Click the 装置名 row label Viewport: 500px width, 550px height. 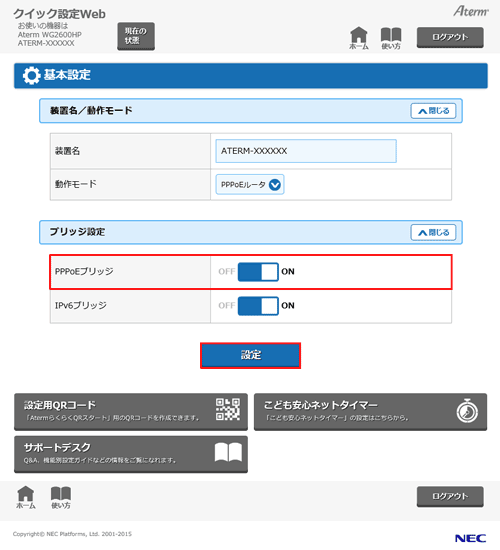coord(67,151)
